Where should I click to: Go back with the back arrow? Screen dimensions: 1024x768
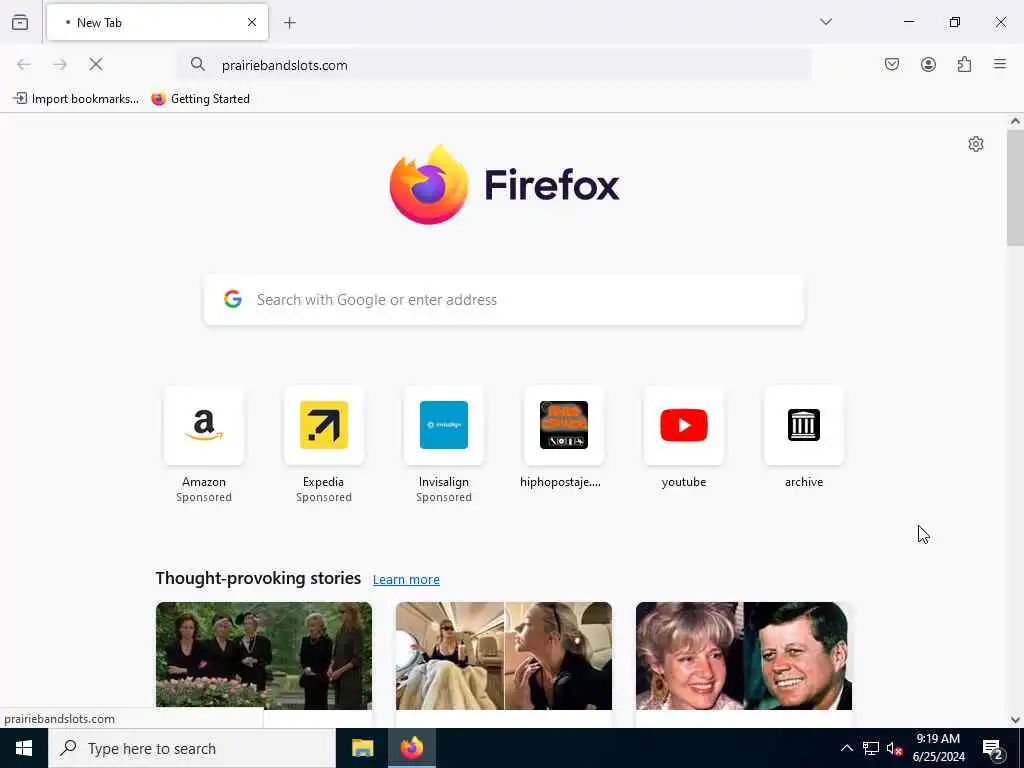pos(24,64)
